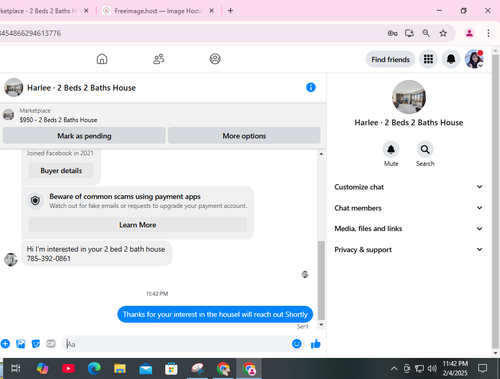Close the Freeimage.host tab
Viewport: 500px width, 379px height.
tap(211, 11)
